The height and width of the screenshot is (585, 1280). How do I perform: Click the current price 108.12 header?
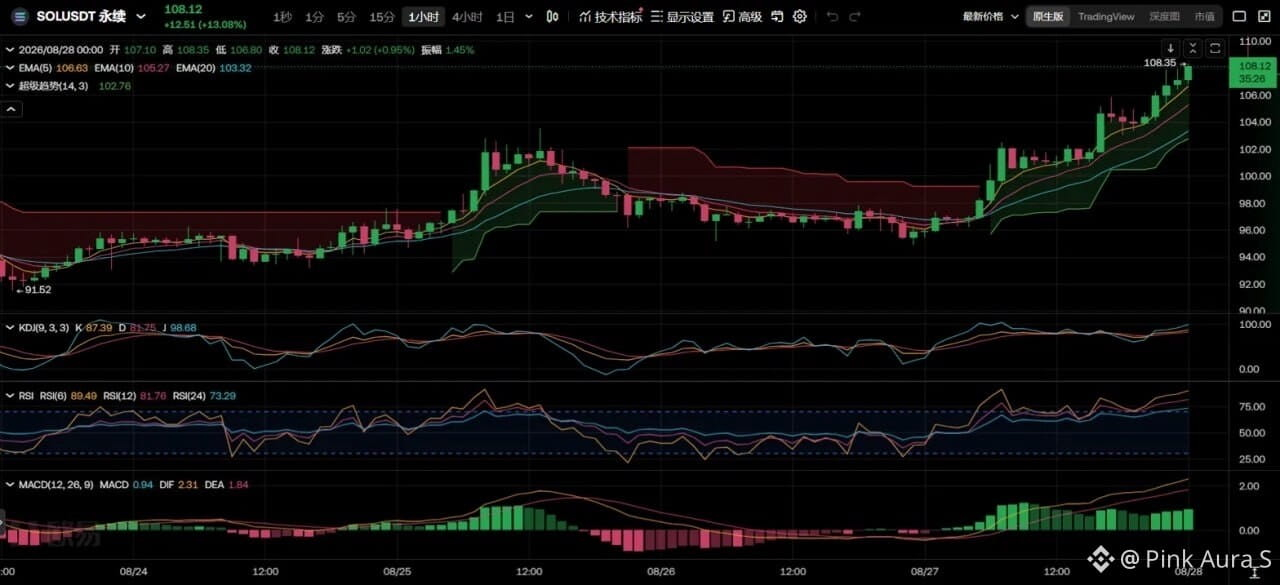click(183, 9)
